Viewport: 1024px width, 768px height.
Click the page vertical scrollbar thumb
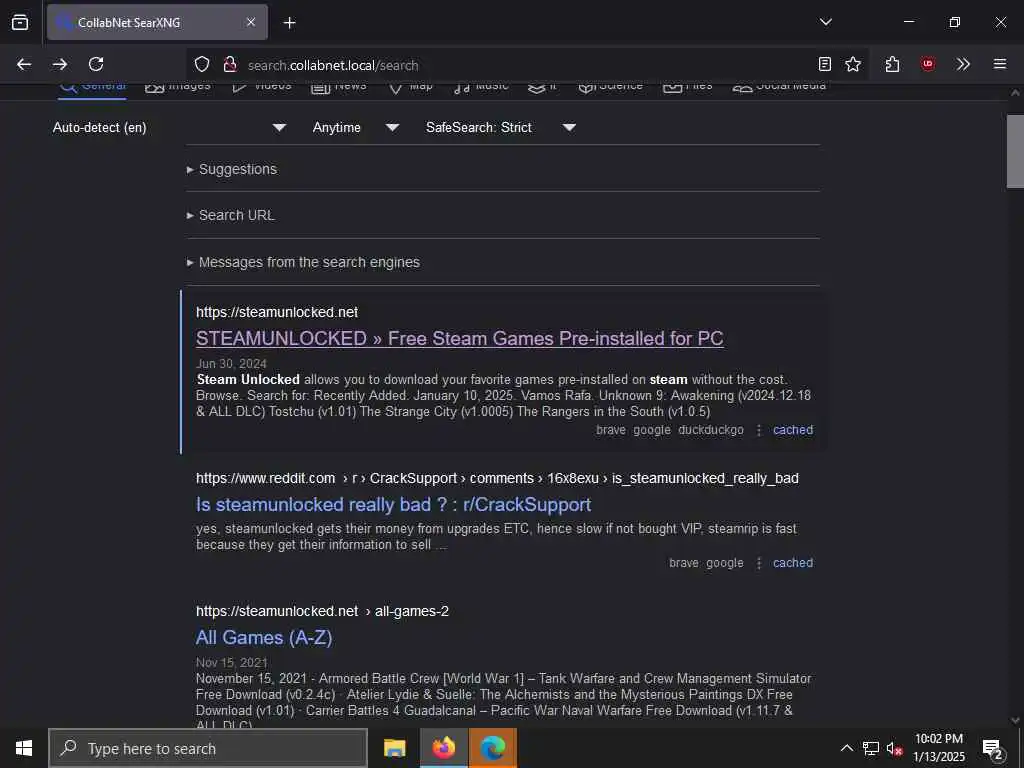(x=1015, y=151)
